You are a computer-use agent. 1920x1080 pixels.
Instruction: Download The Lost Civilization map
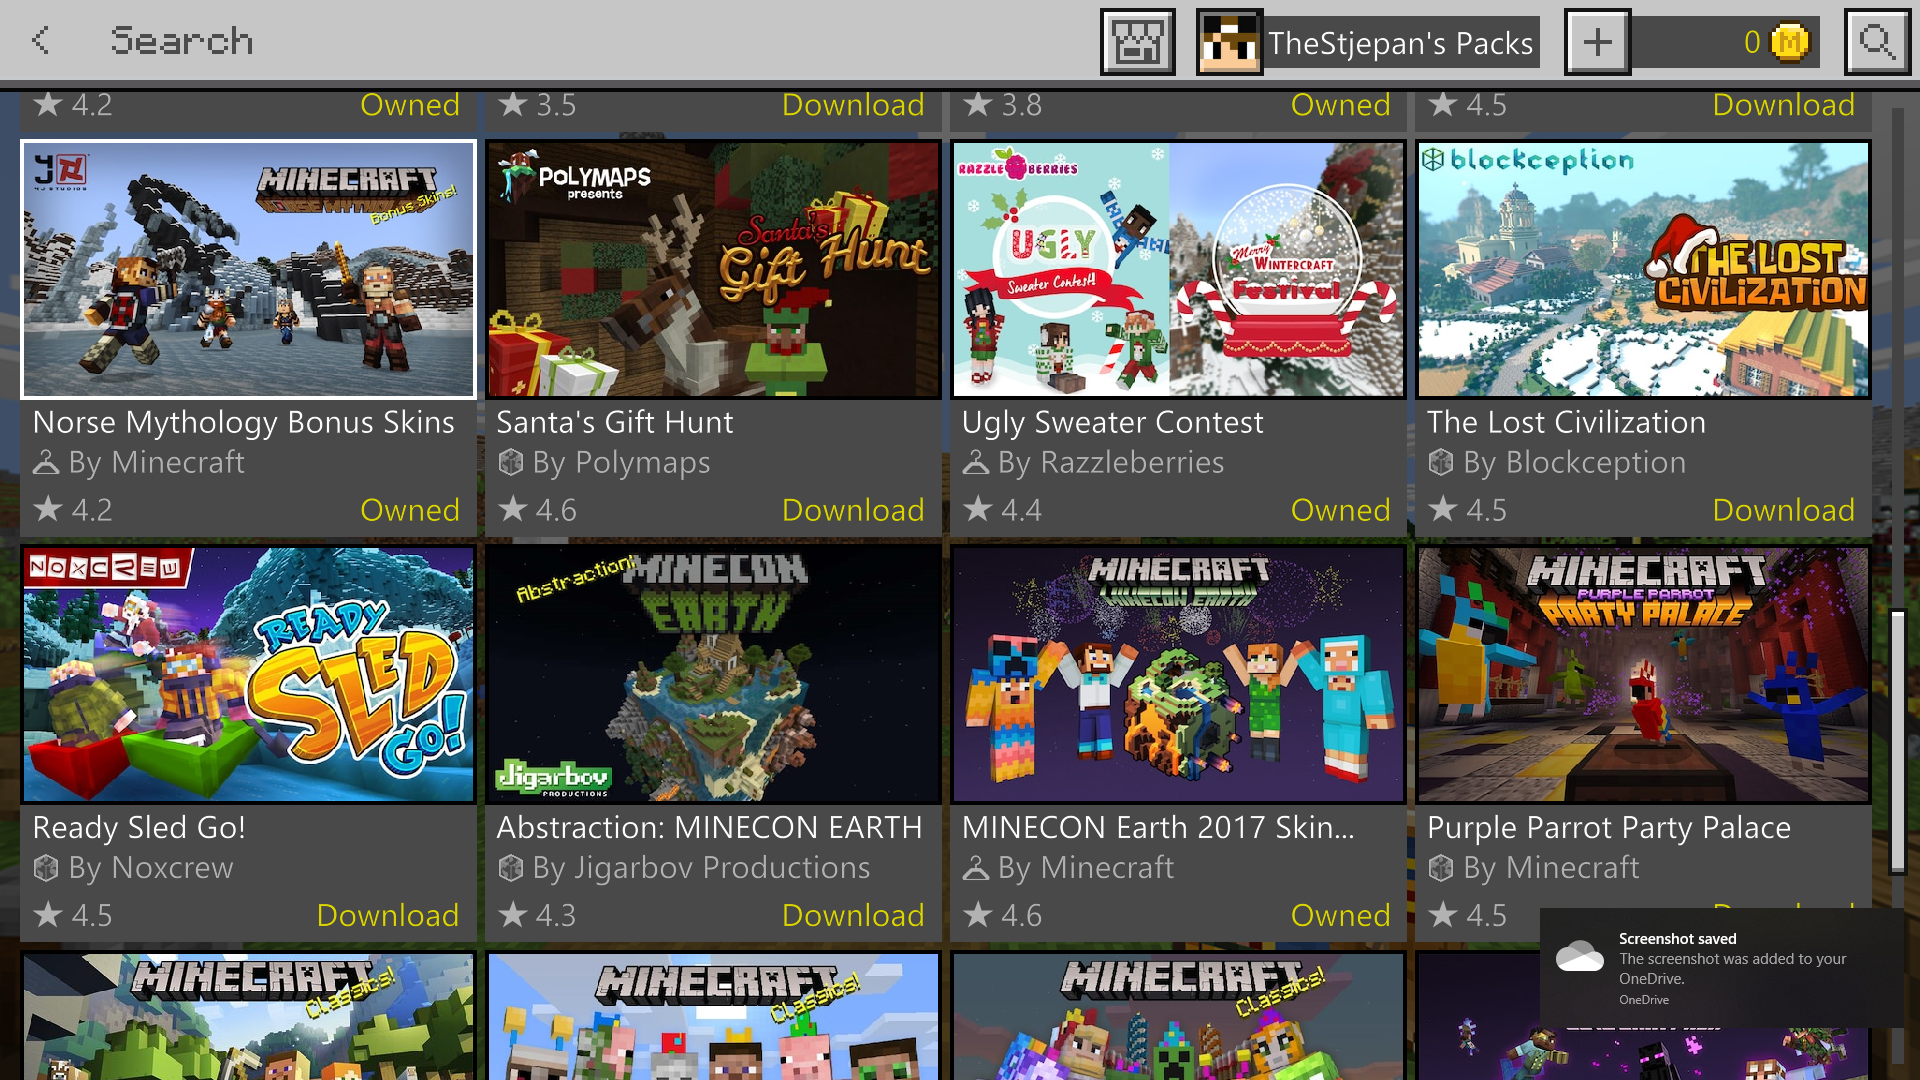[1783, 510]
